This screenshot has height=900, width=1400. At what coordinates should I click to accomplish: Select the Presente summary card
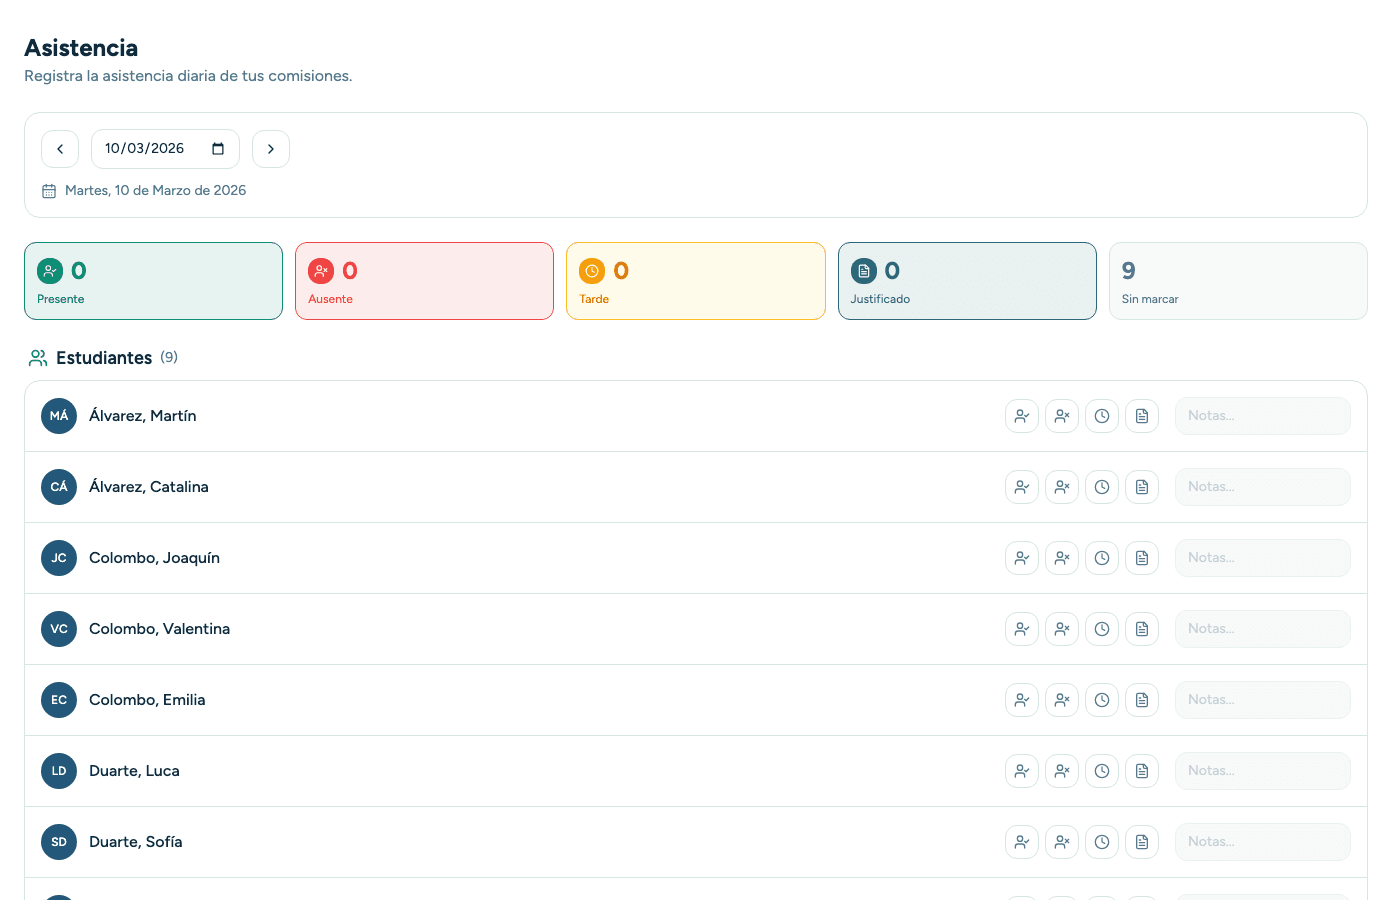point(153,281)
